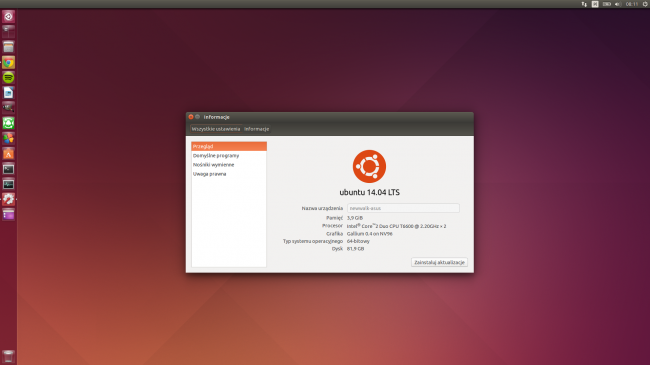Click the 'Nazwa urządzenia' label
This screenshot has width=650, height=365.
tap(323, 208)
